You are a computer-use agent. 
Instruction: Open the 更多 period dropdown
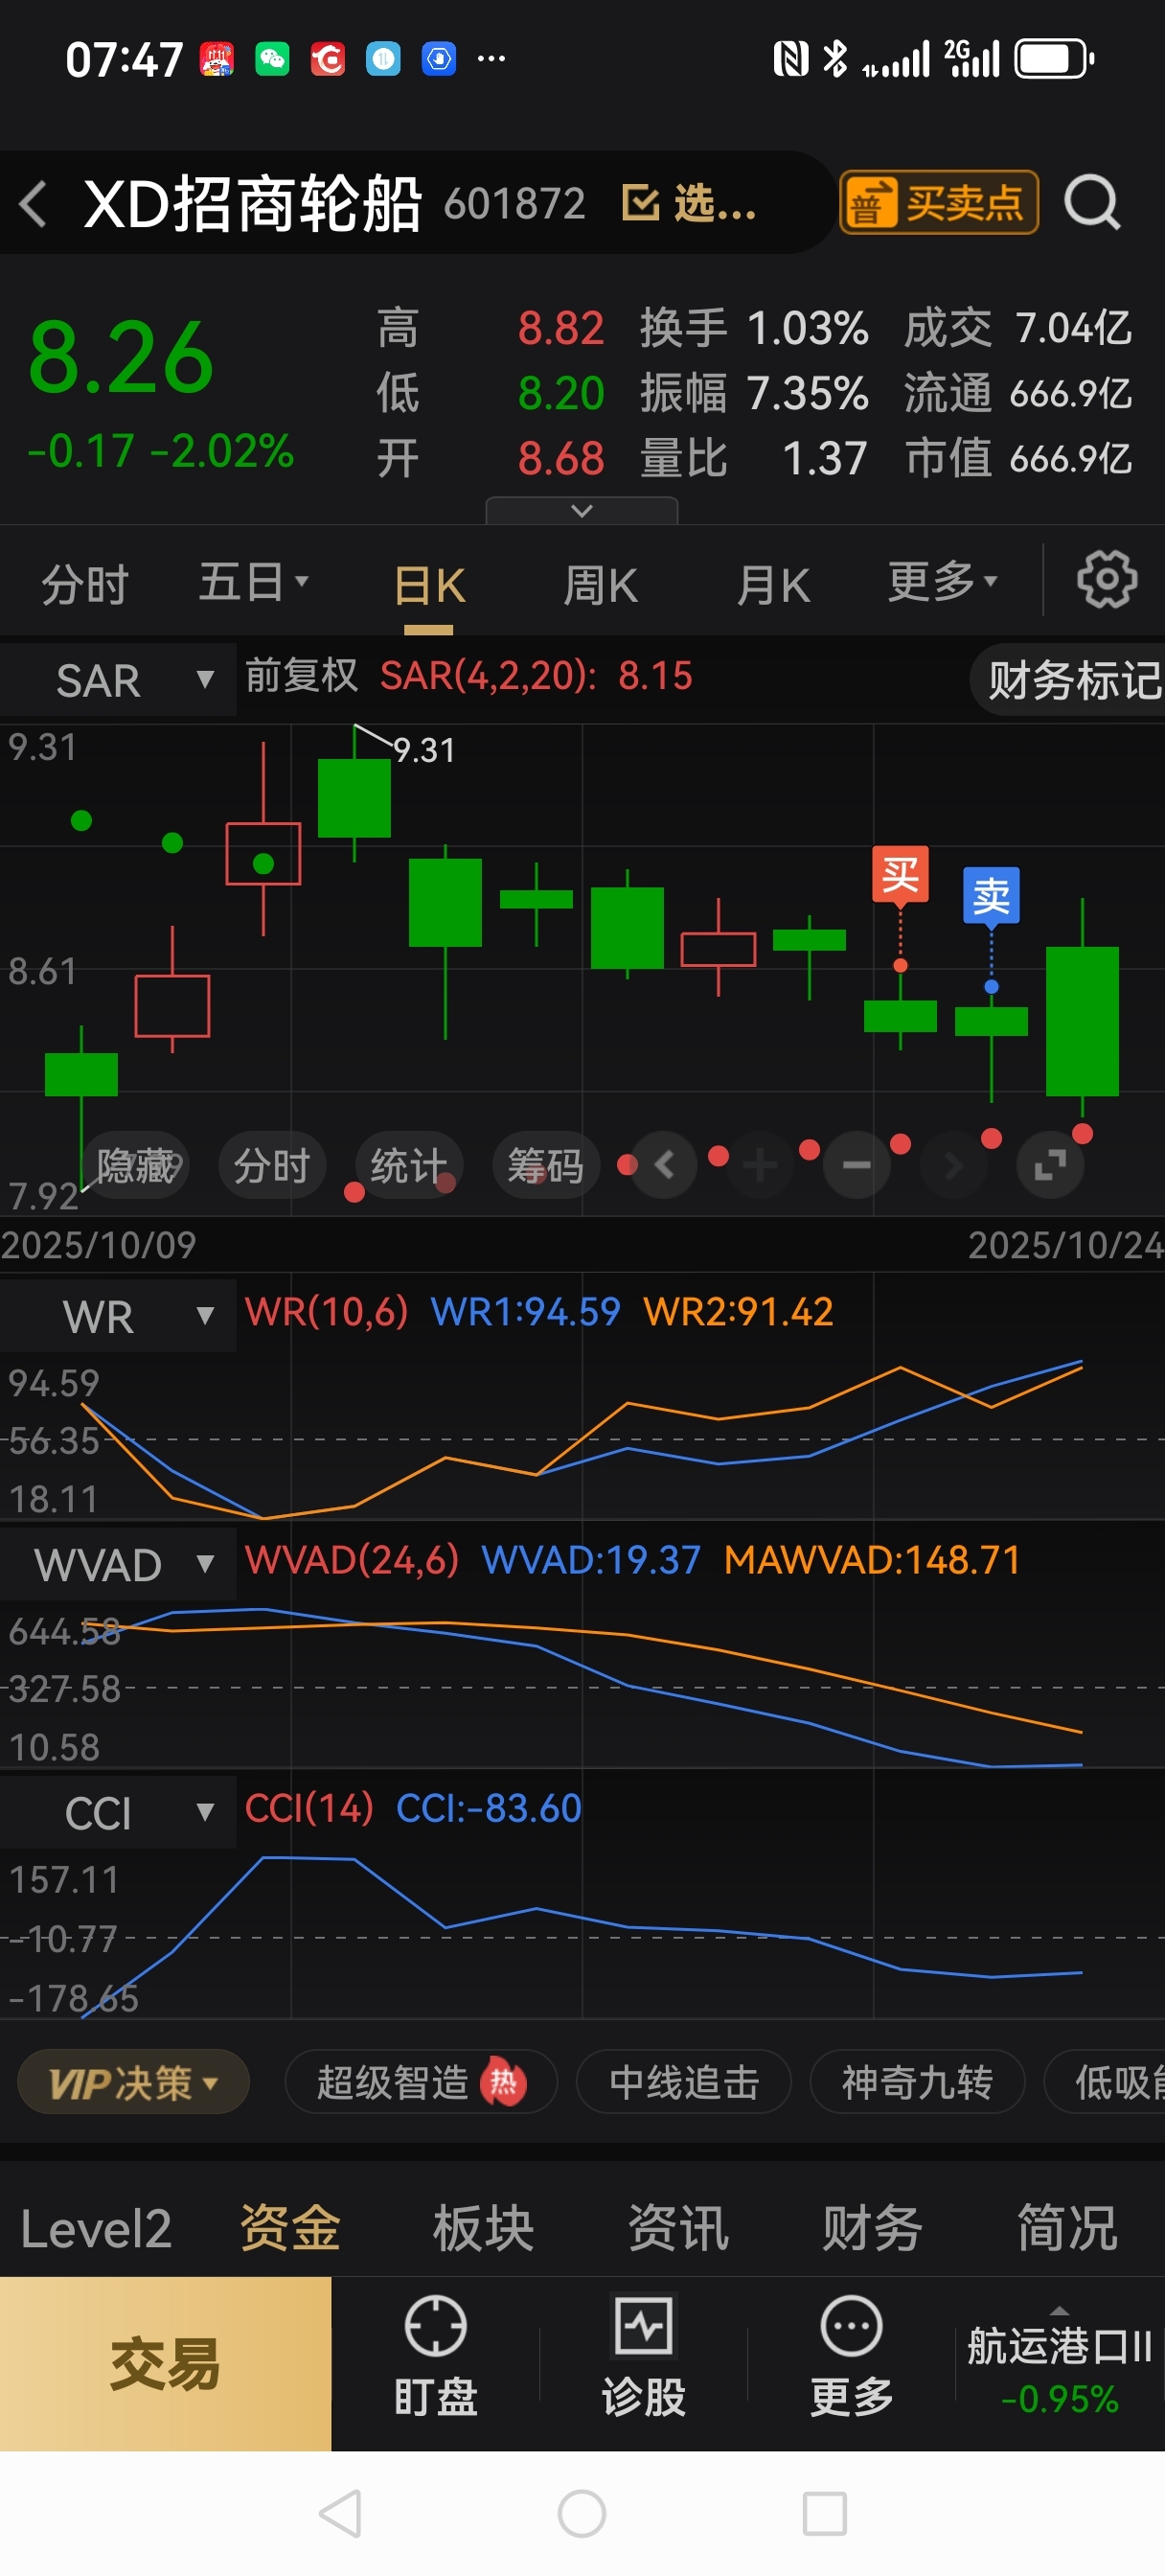click(942, 581)
